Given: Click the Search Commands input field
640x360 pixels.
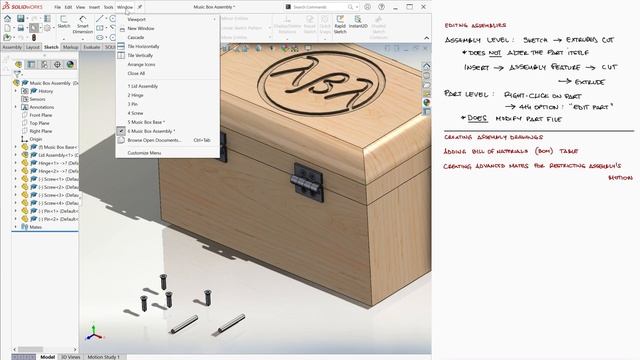Looking at the screenshot, I should [x=319, y=7].
